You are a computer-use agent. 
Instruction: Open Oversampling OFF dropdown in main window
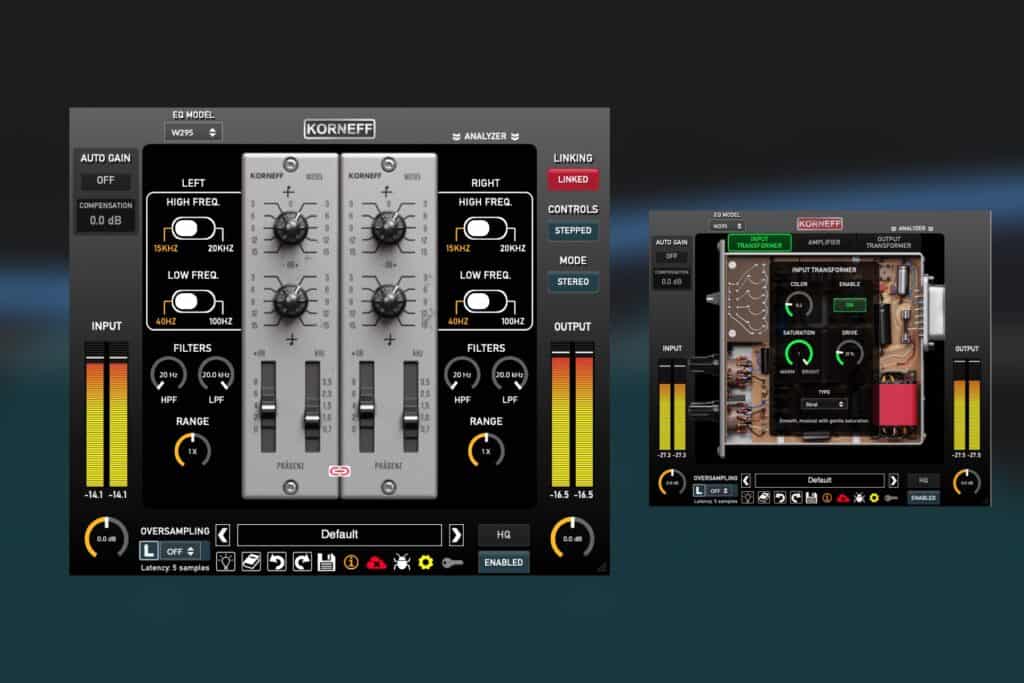click(x=180, y=551)
